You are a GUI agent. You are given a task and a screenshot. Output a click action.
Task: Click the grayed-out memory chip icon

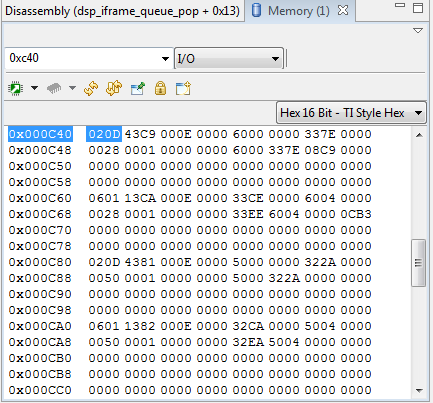click(54, 88)
